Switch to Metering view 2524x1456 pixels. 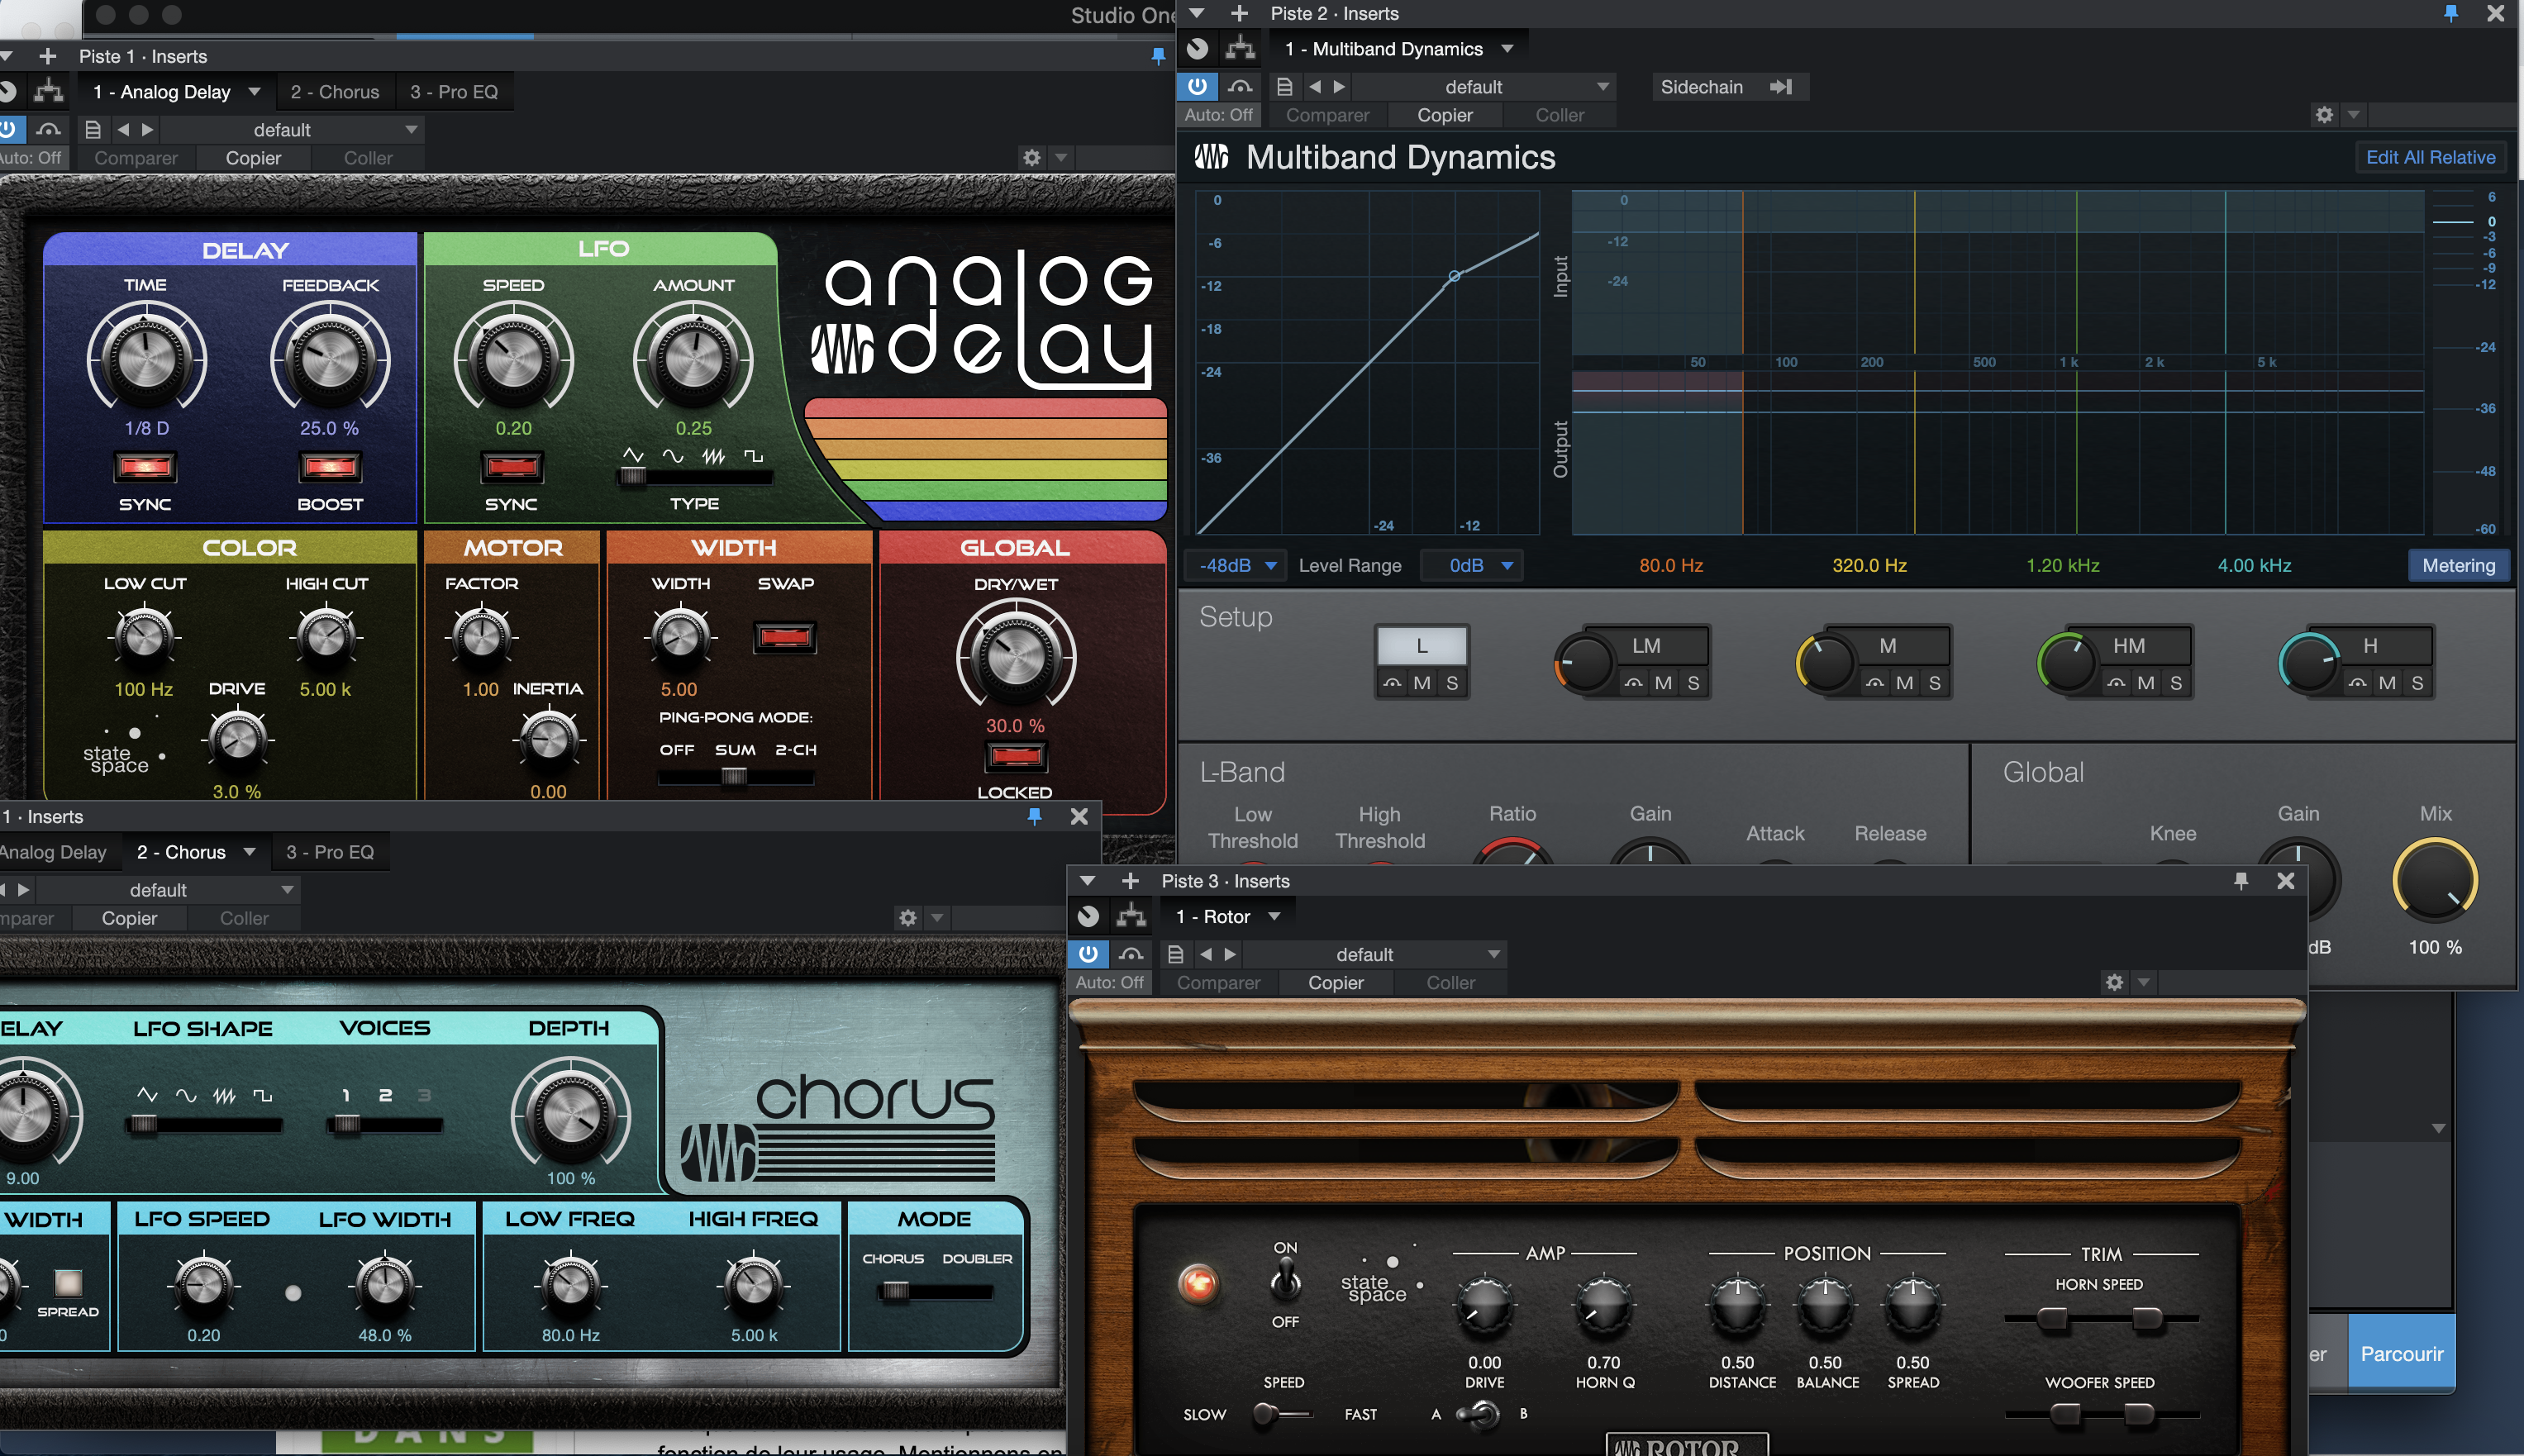[x=2458, y=565]
